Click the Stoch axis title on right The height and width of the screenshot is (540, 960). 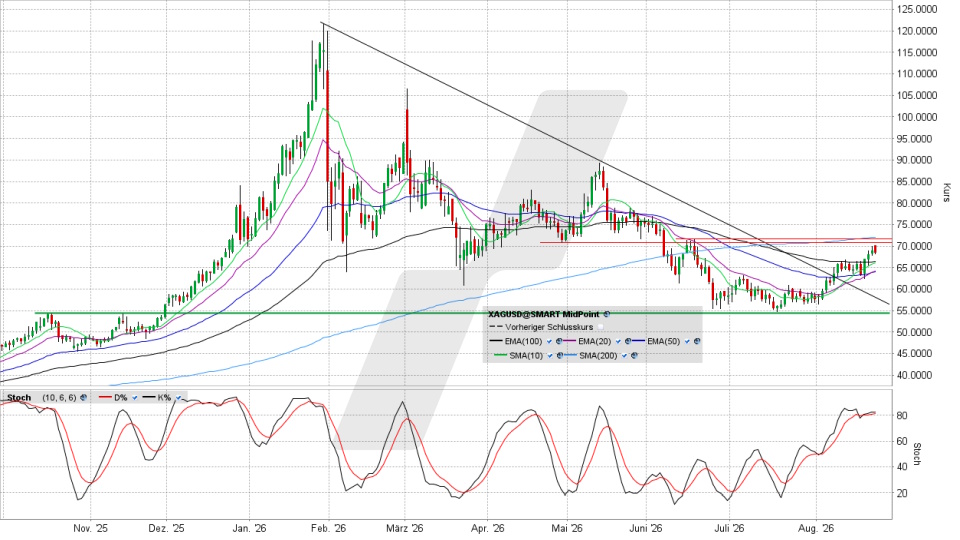917,454
